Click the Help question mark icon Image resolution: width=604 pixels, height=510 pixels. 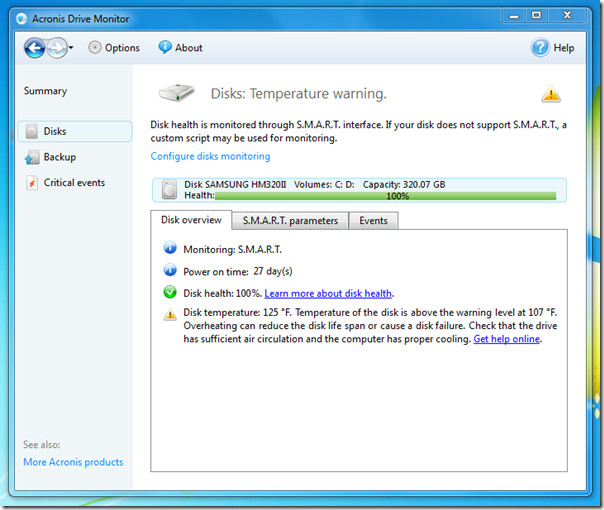coord(540,48)
